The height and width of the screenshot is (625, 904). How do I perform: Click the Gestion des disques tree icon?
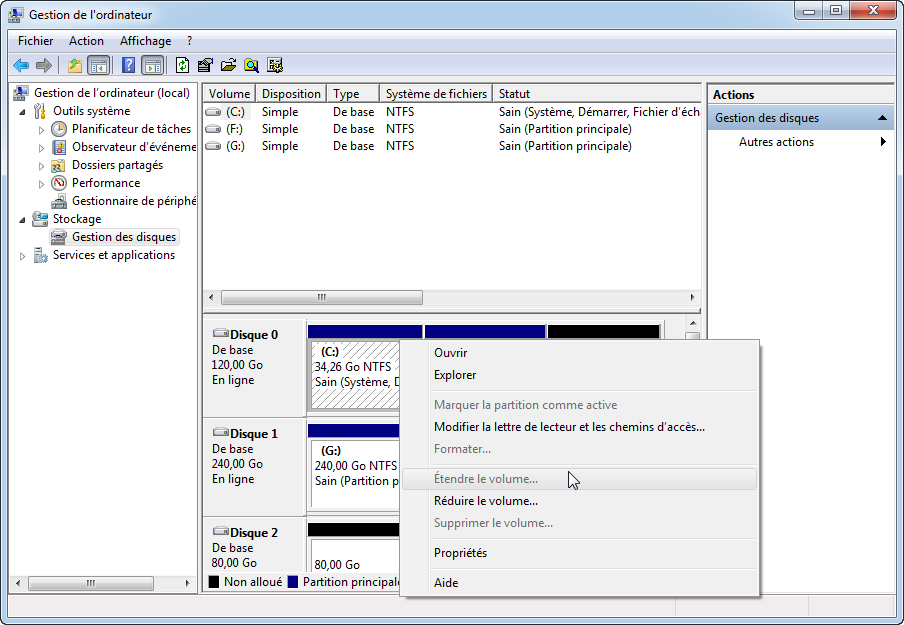point(58,236)
